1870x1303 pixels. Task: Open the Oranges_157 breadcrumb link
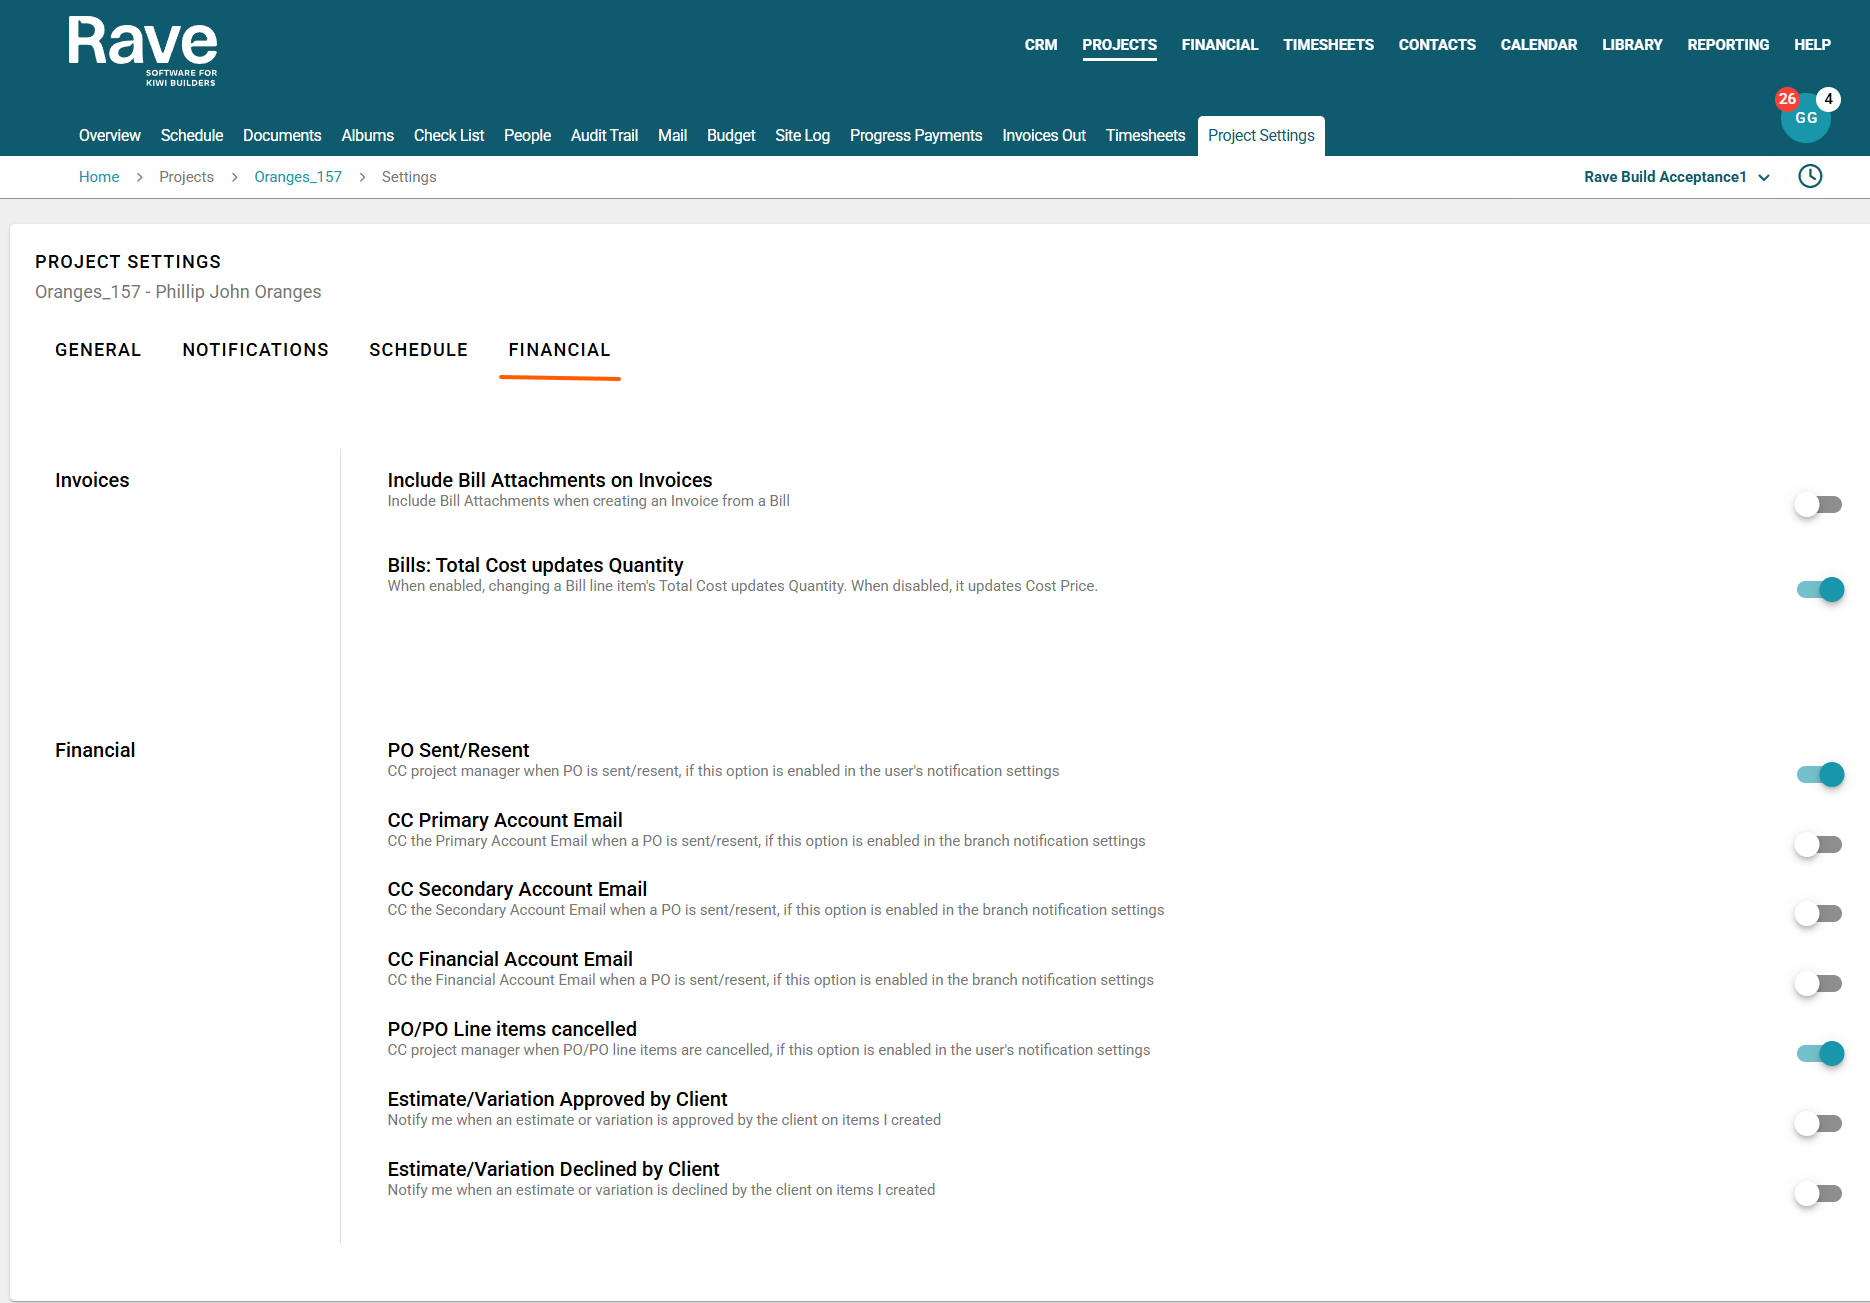[x=298, y=177]
